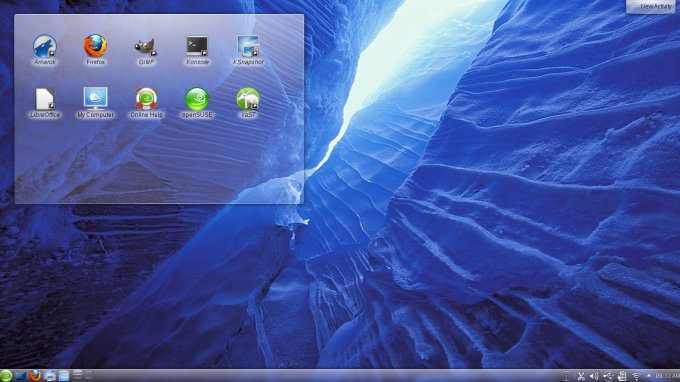Open the wireless network tray icon
This screenshot has height=382, width=680.
[x=636, y=376]
